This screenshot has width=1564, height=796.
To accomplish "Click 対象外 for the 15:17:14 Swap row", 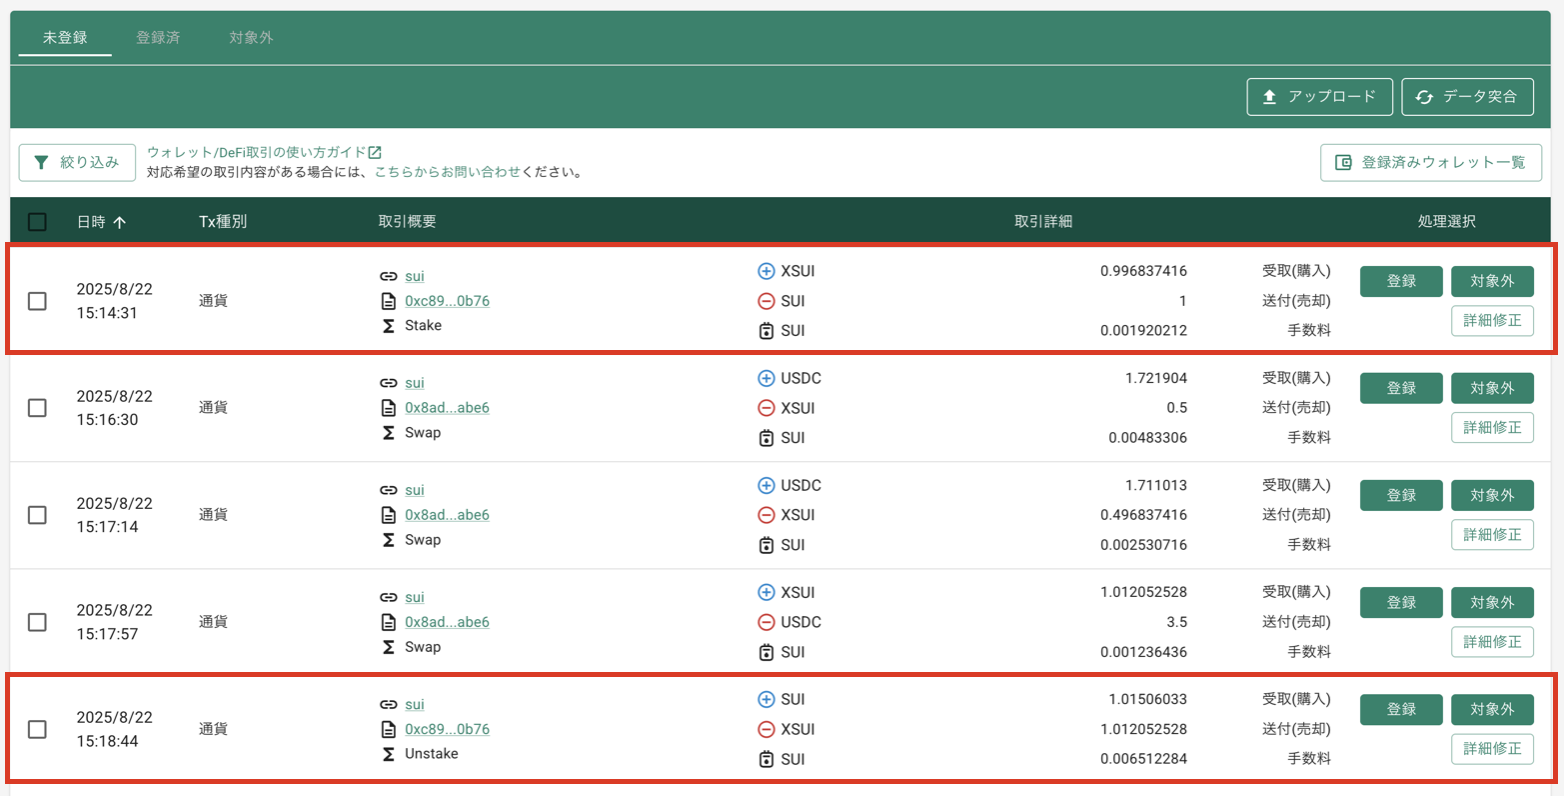I will point(1492,495).
